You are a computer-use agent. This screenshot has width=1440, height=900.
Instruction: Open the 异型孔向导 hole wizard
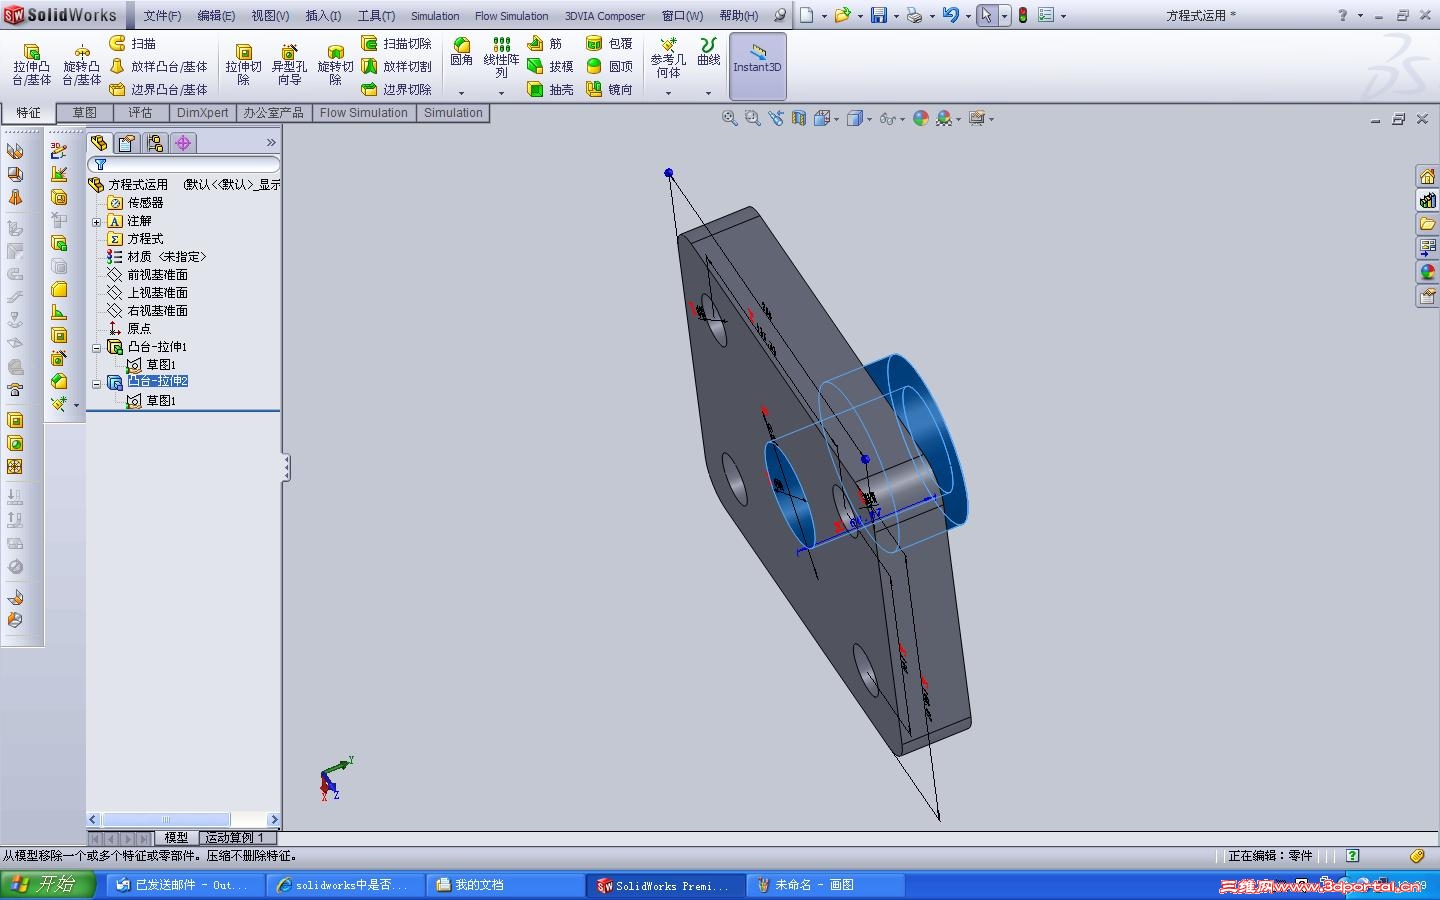[x=289, y=64]
